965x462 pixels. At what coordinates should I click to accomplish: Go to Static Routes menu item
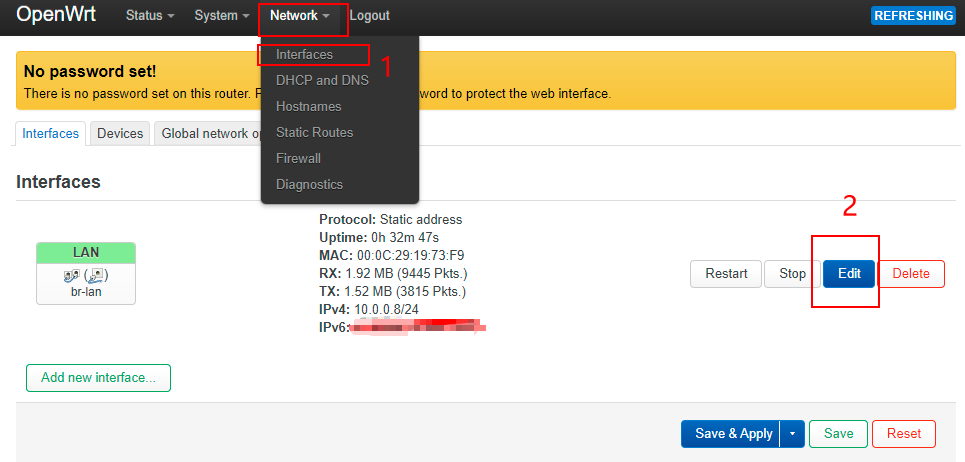tap(314, 132)
